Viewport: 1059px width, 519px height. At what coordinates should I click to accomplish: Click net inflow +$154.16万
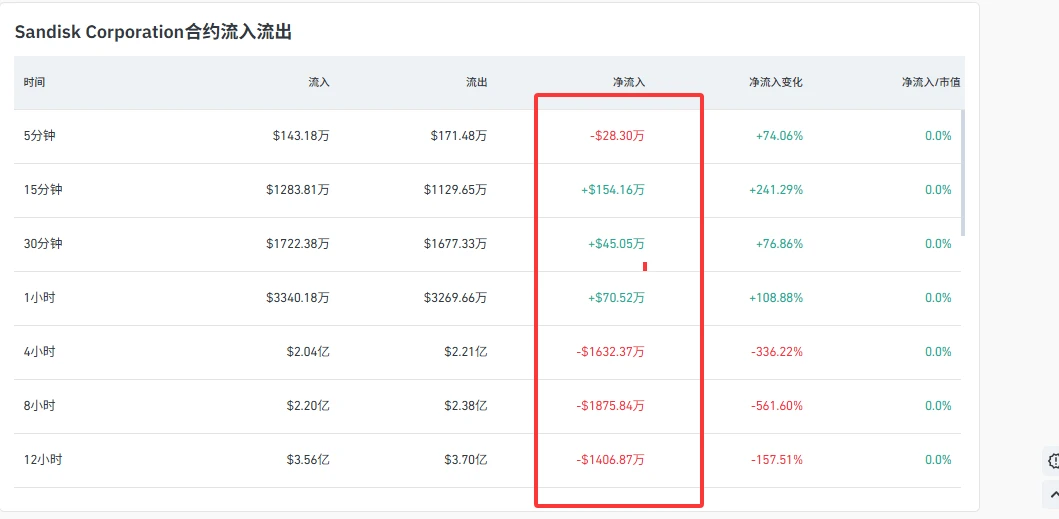click(613, 190)
